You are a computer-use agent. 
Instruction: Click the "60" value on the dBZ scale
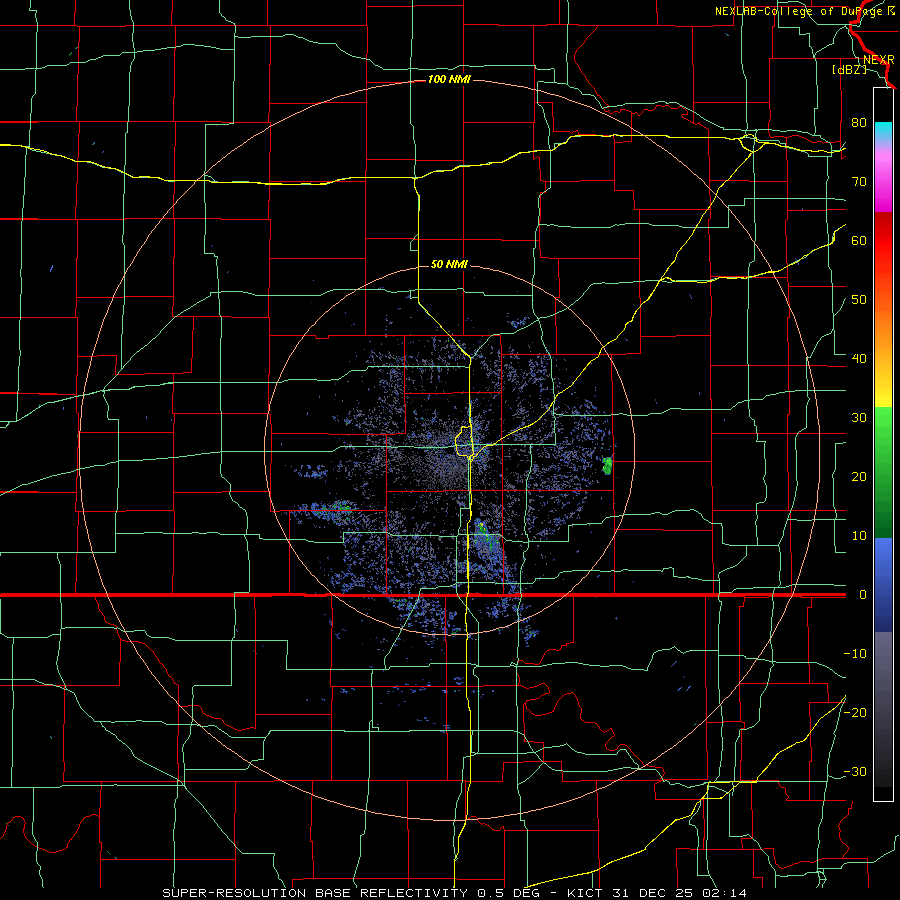859,240
